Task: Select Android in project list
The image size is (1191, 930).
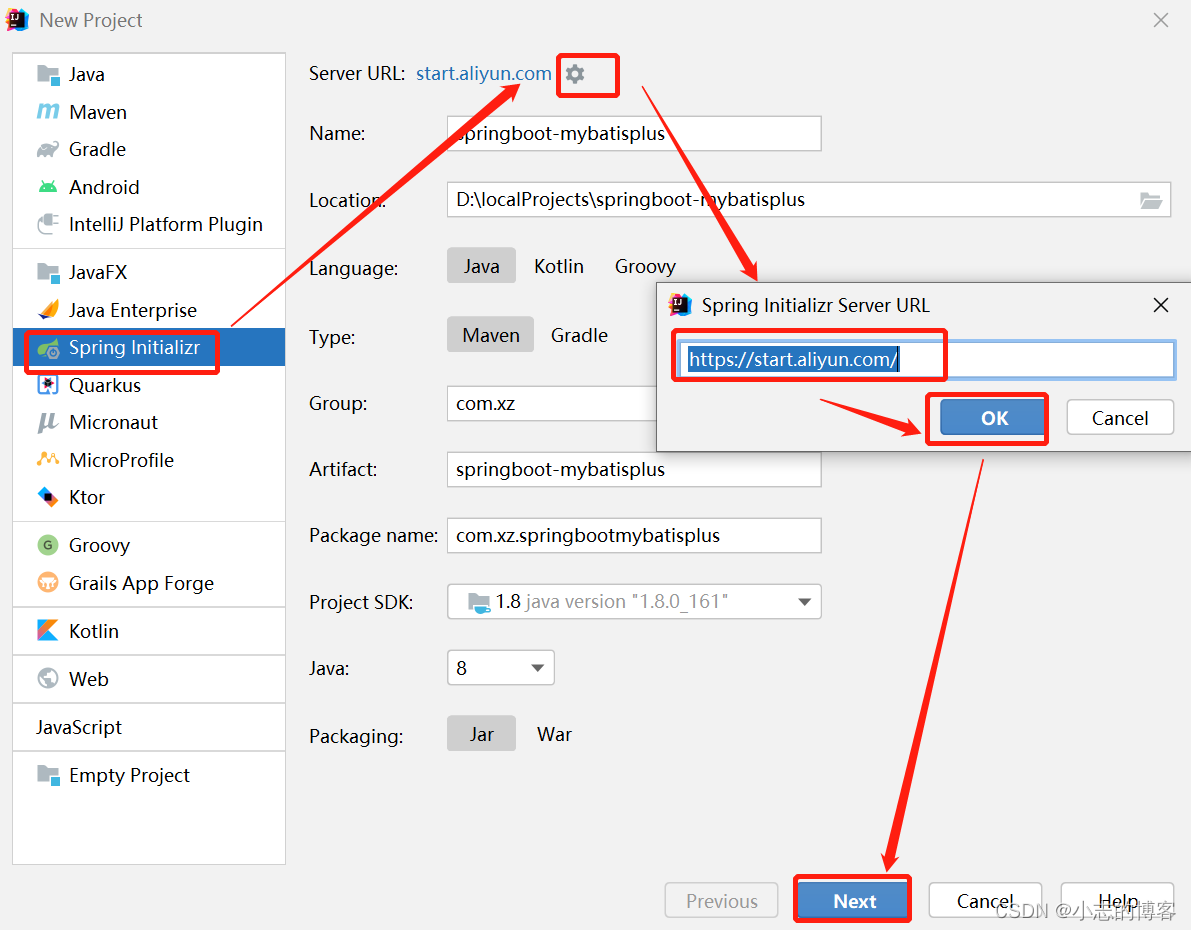Action: point(149,187)
